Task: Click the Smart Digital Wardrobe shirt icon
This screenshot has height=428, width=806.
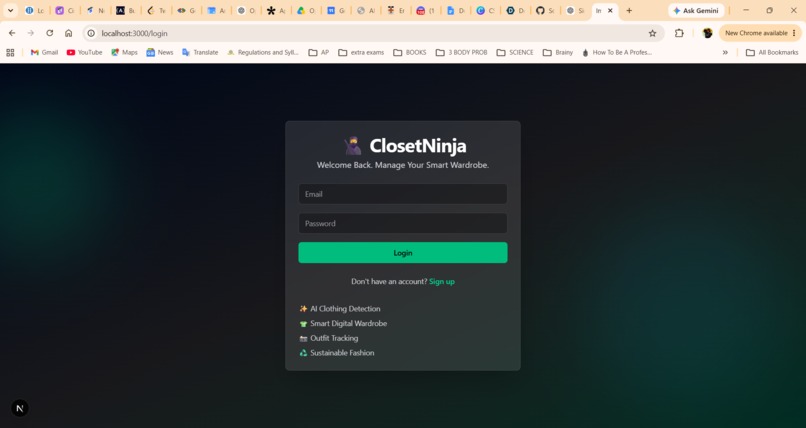Action: [x=303, y=324]
